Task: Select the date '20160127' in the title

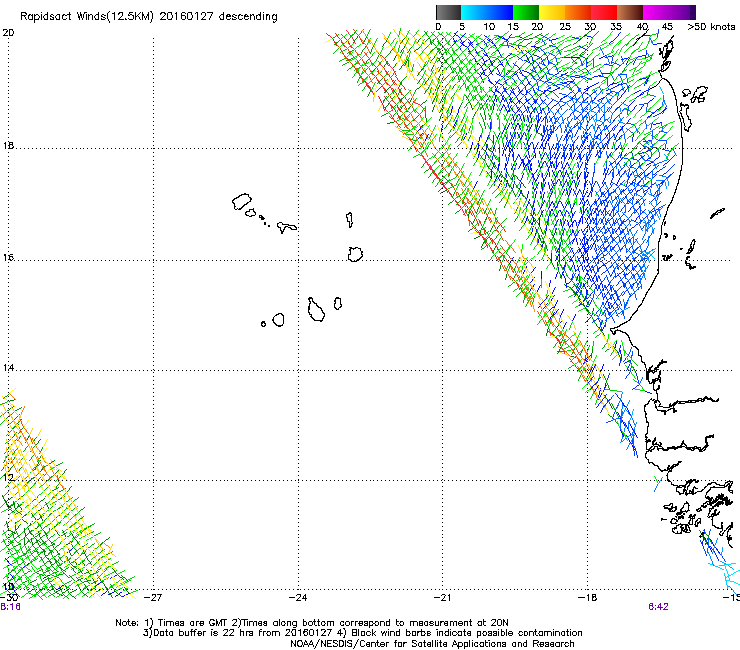Action: 186,16
